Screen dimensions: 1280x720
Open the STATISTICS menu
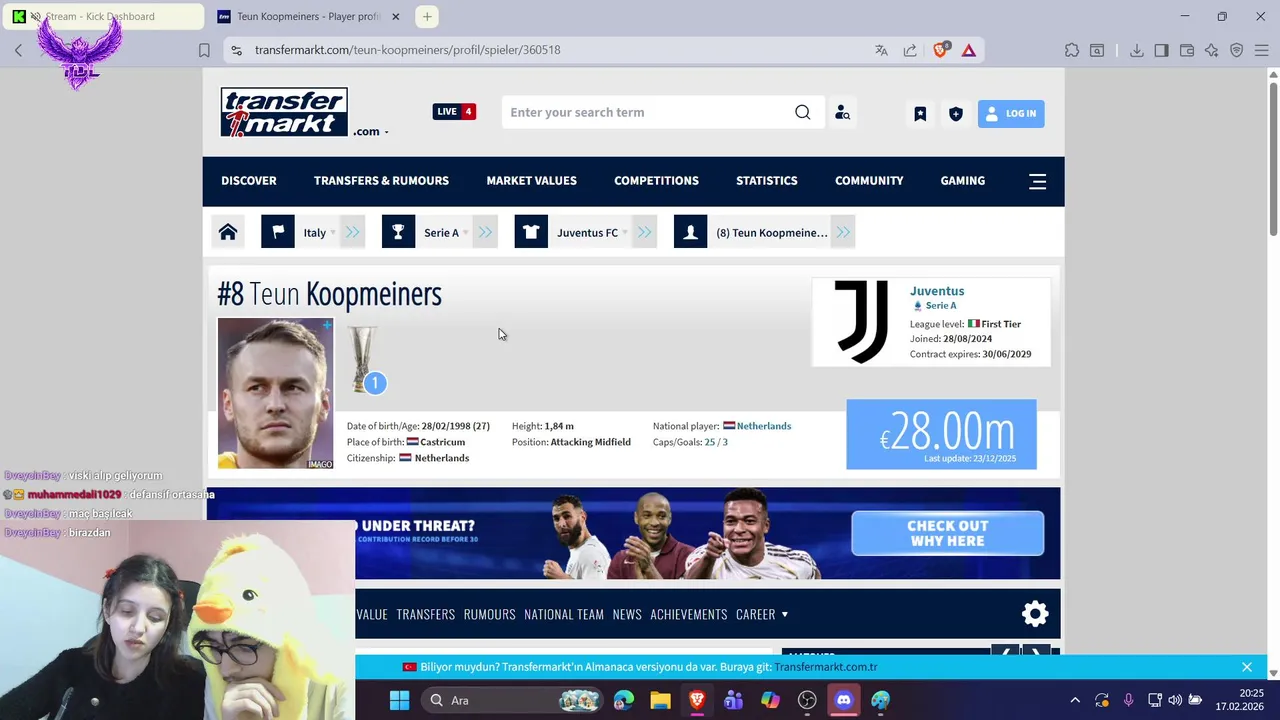(x=767, y=181)
